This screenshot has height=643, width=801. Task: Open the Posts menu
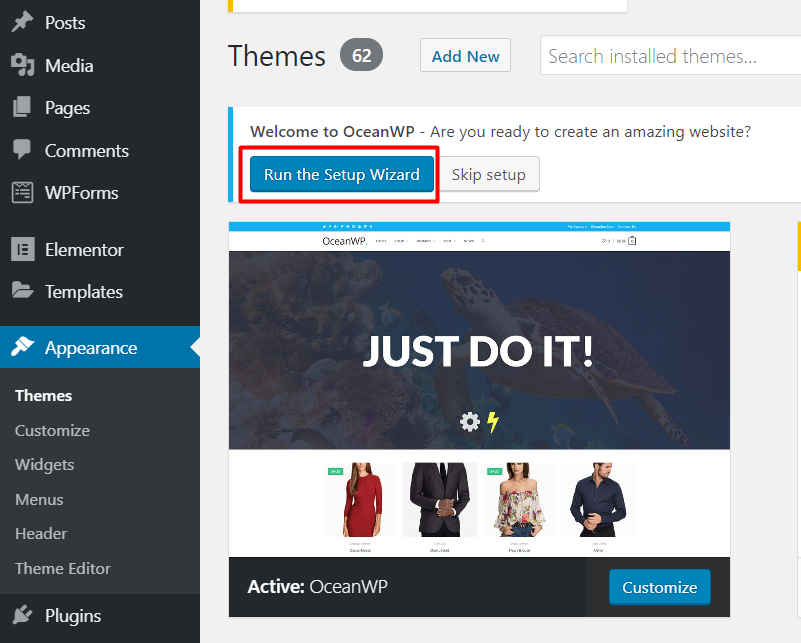(100, 22)
